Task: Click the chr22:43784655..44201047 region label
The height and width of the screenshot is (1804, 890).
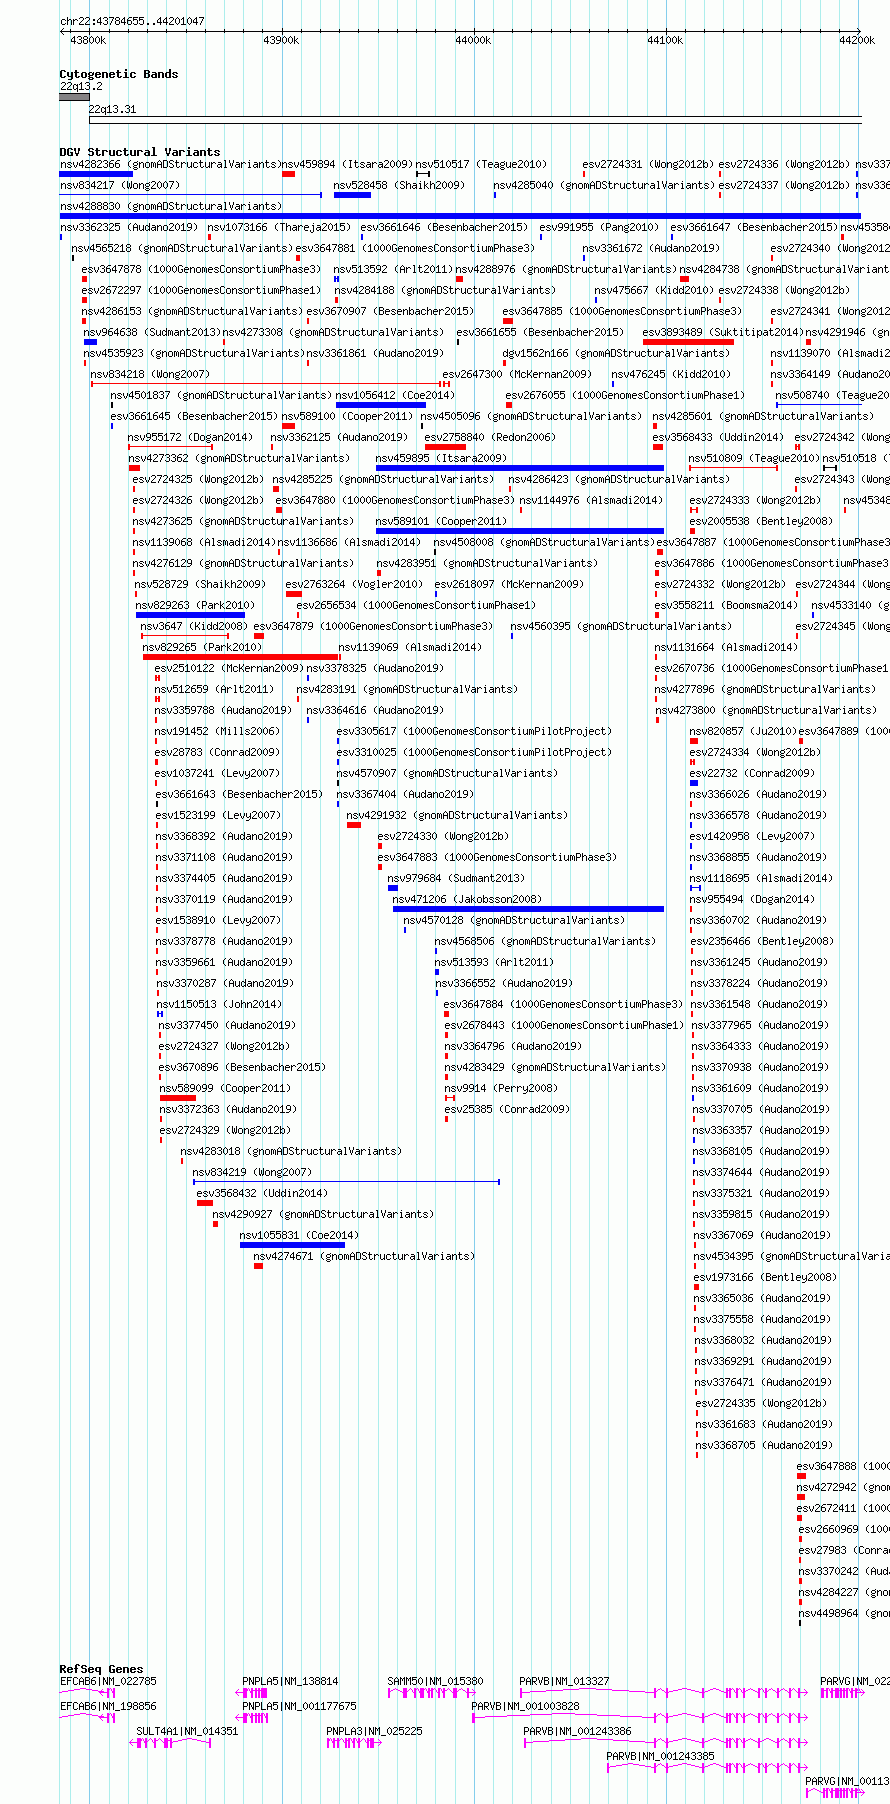Action: pos(132,21)
